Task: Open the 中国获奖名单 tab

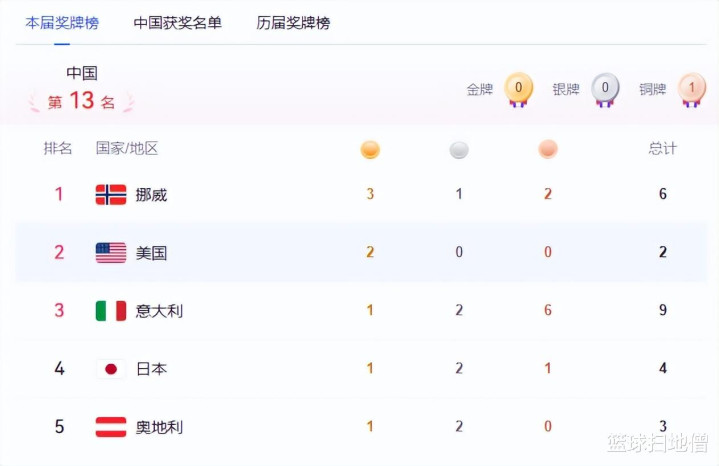Action: tap(178, 22)
